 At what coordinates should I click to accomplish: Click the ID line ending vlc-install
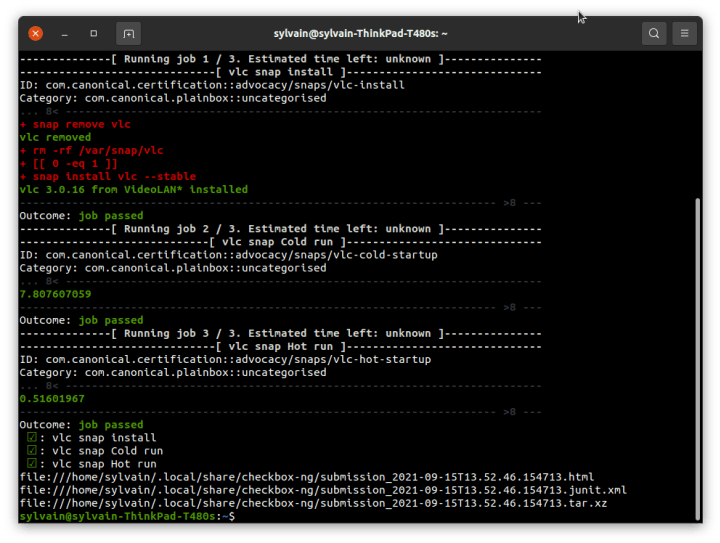212,85
